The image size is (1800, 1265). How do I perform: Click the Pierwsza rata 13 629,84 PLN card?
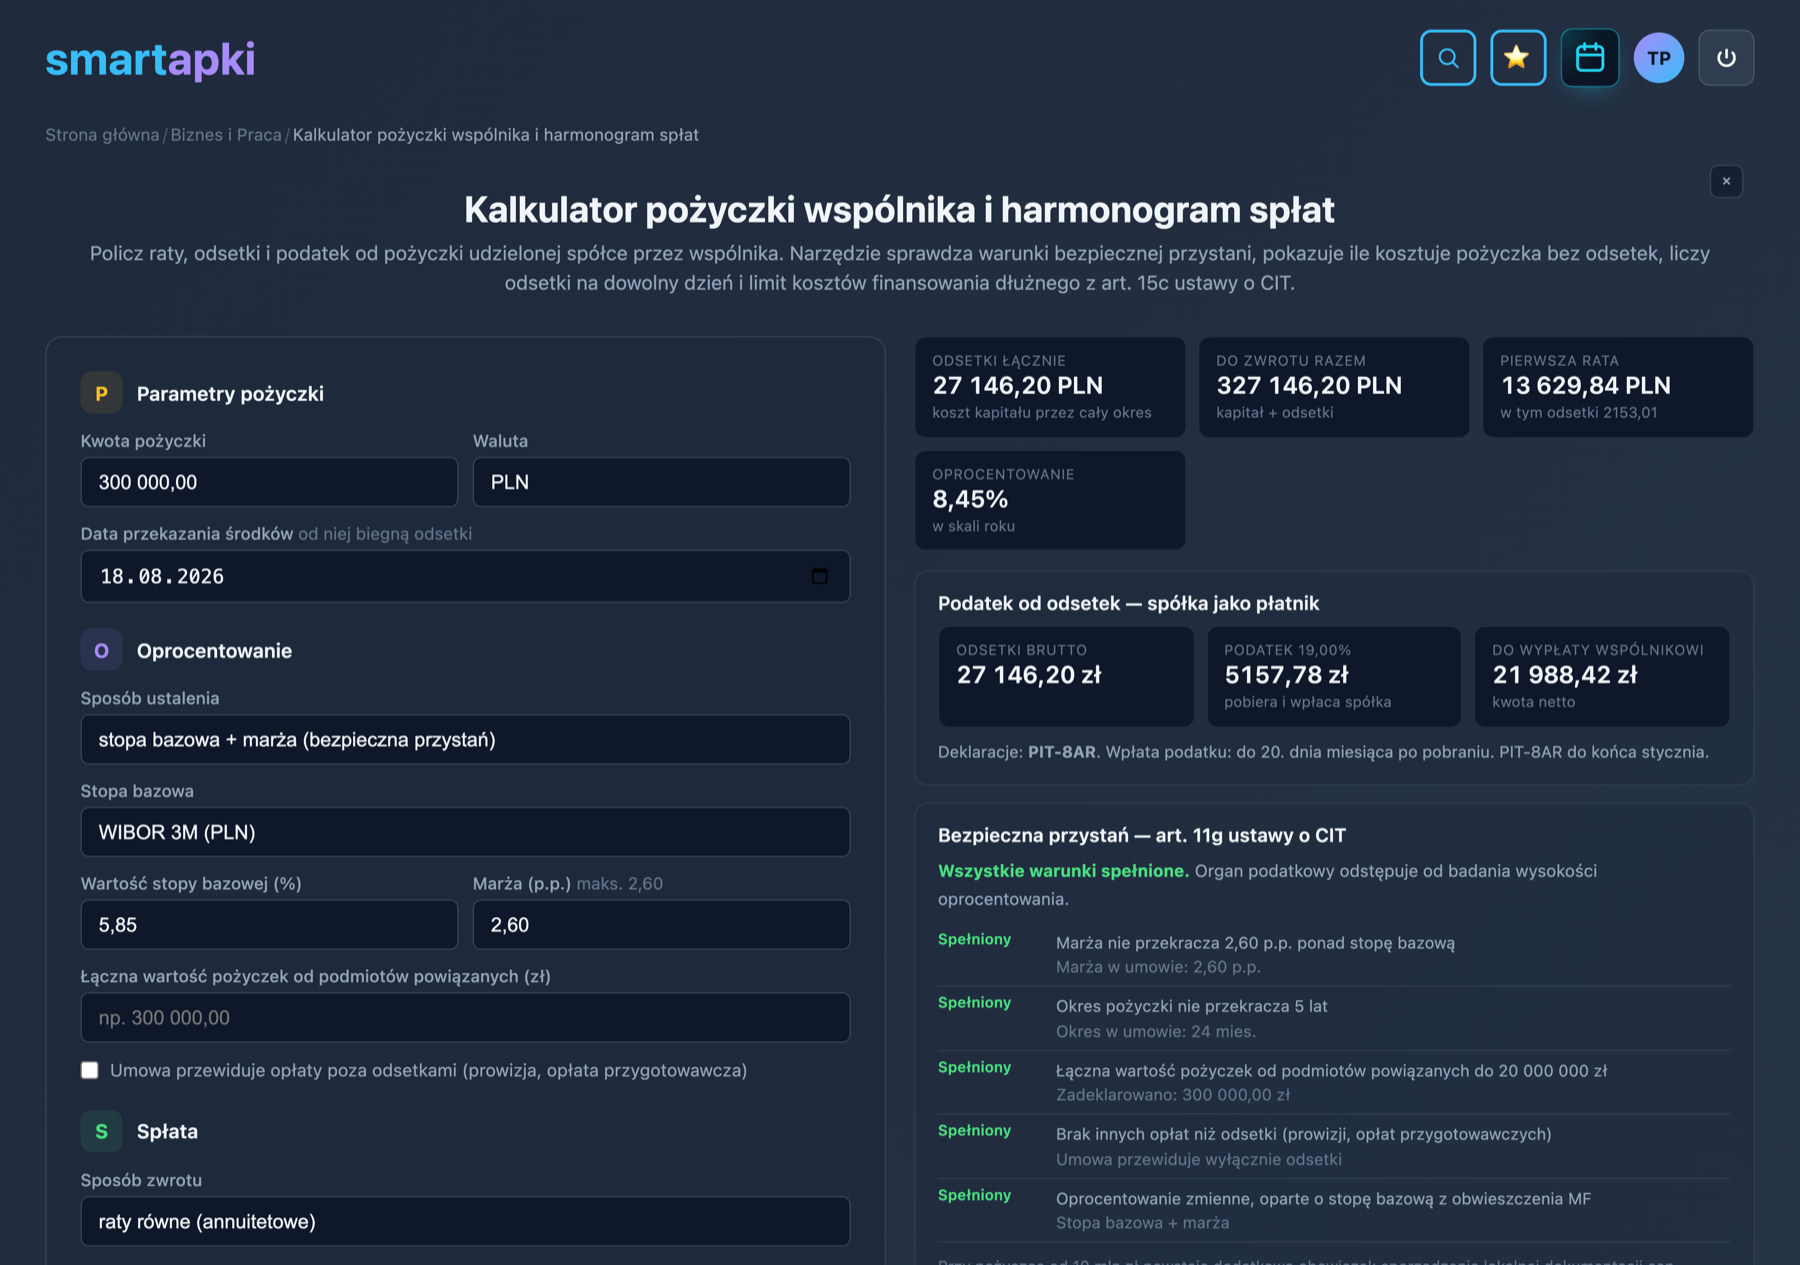coord(1617,387)
